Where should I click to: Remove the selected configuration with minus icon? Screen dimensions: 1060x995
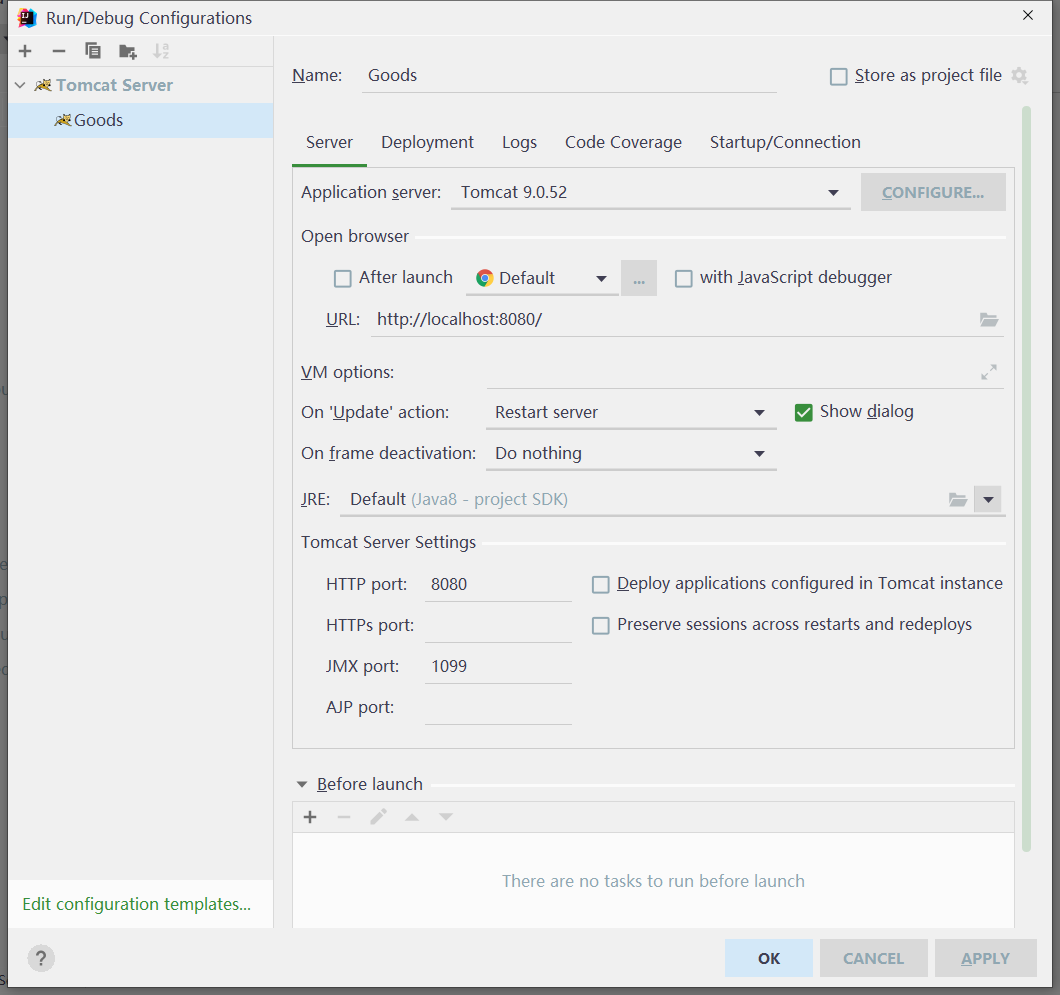point(59,51)
